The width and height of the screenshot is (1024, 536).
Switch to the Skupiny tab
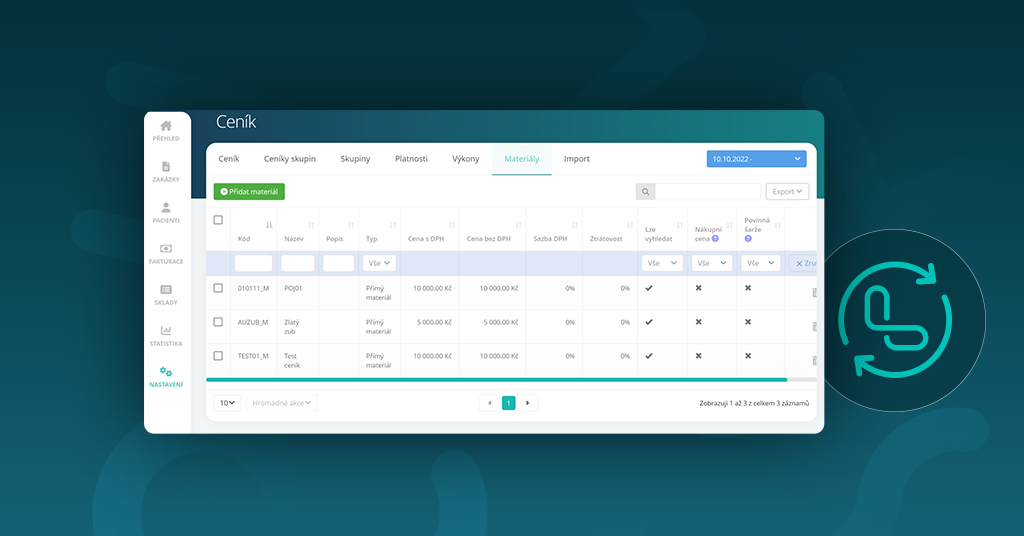pyautogui.click(x=355, y=159)
